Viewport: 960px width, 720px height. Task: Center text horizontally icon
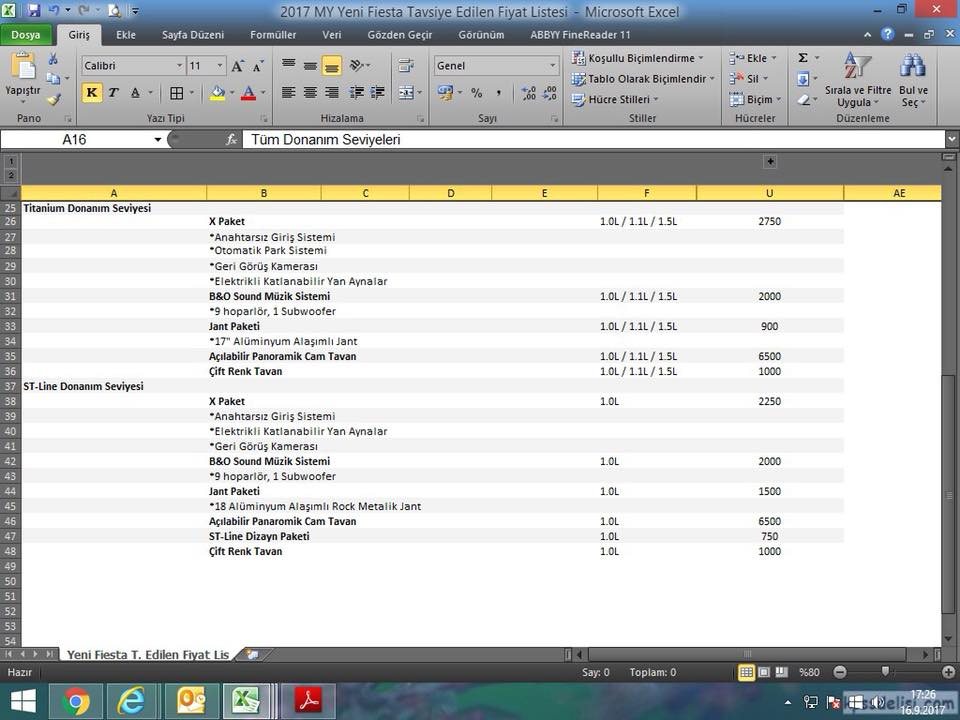310,92
